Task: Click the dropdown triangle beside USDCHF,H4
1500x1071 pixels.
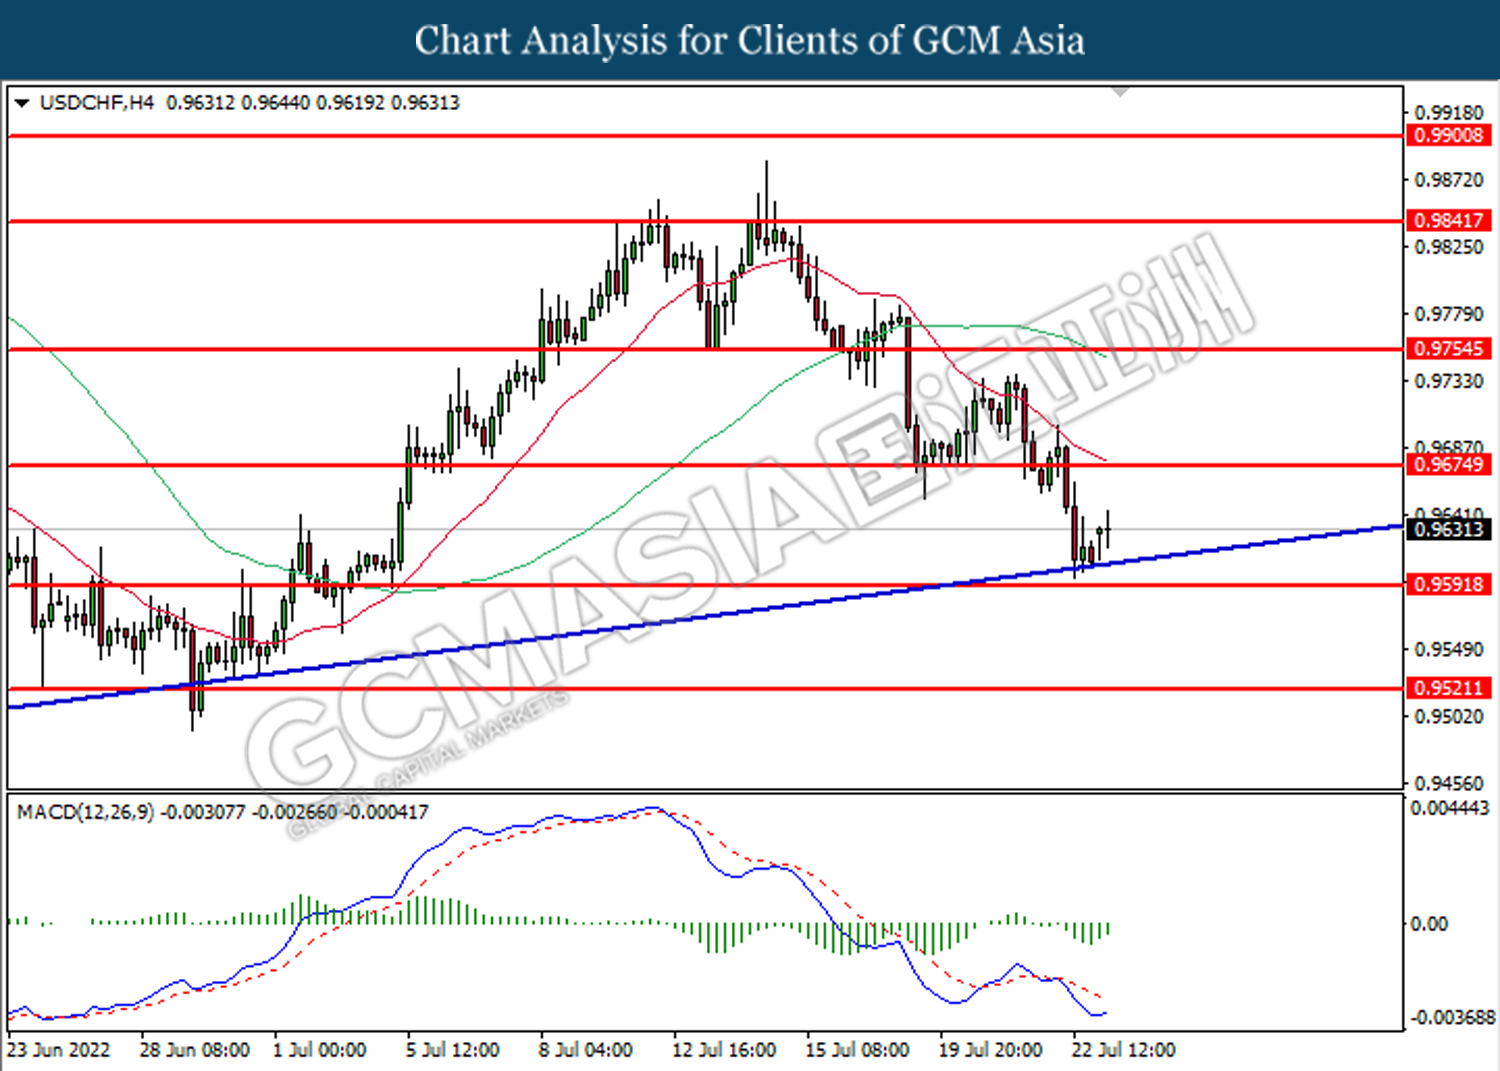Action: pos(22,103)
